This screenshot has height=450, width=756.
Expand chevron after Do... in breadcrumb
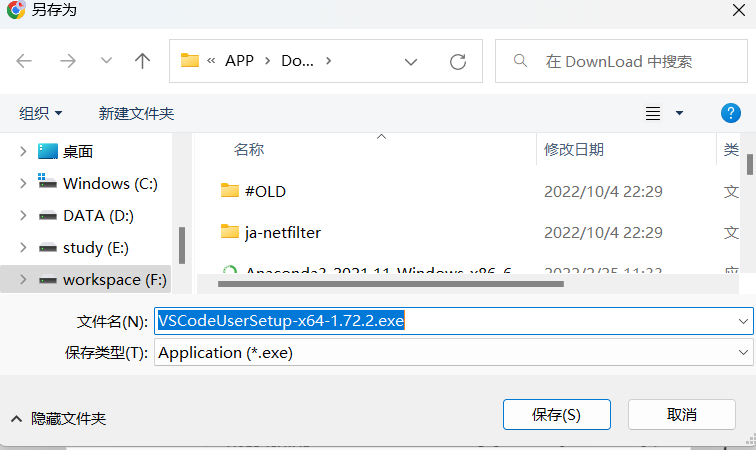[328, 61]
